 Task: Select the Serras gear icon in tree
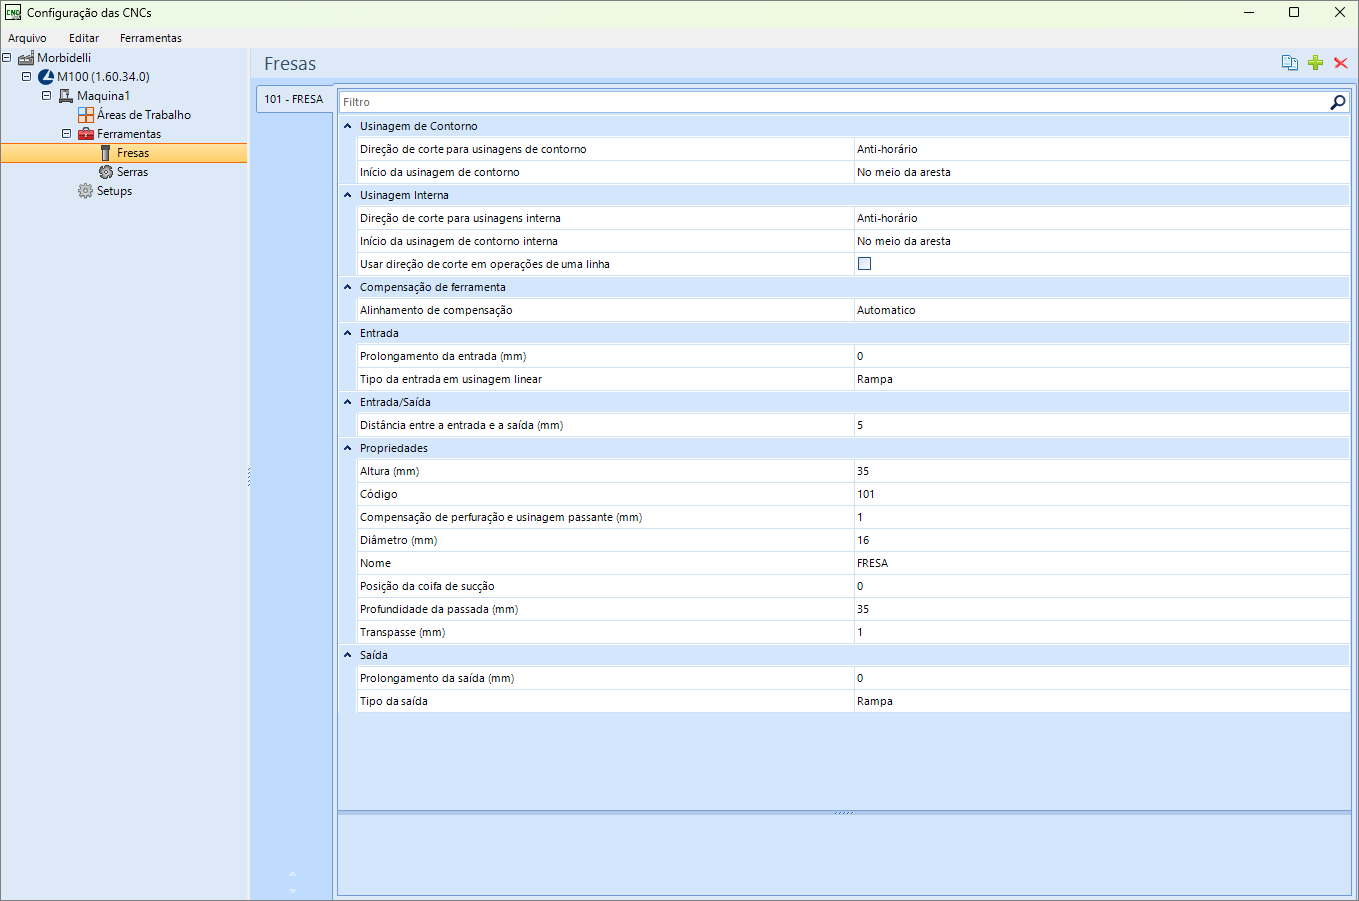tap(106, 172)
